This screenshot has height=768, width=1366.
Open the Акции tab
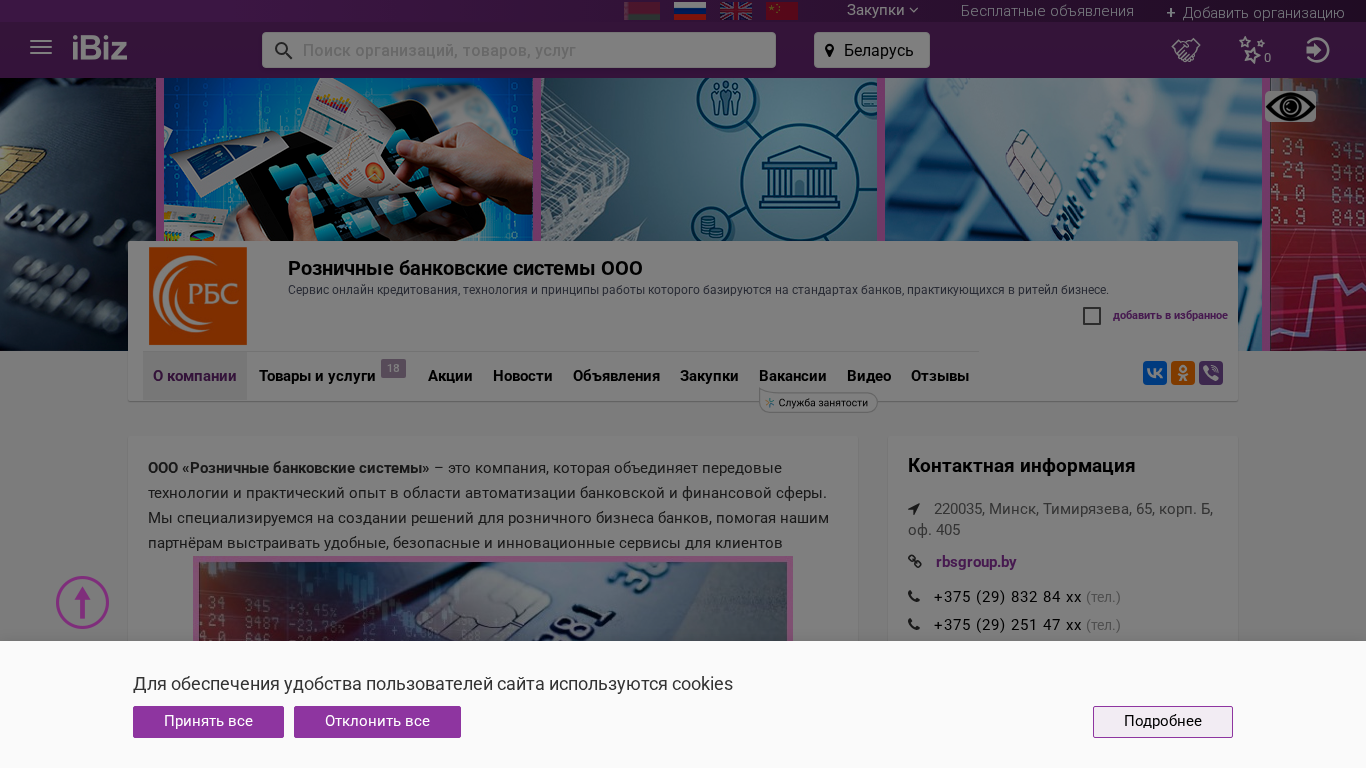[450, 376]
